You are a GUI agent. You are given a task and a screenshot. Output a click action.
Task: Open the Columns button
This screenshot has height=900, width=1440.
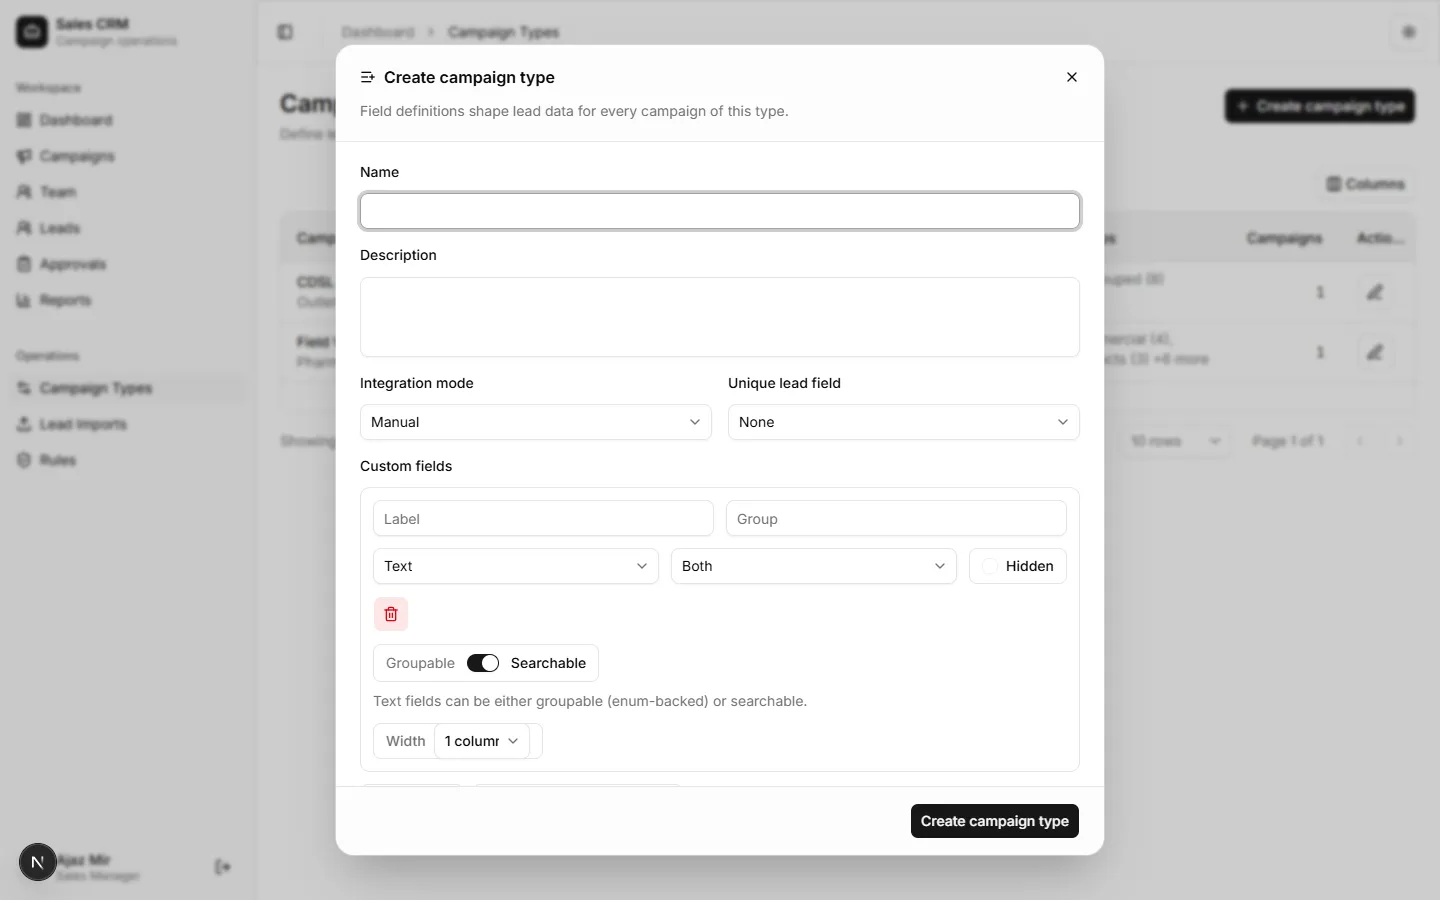[x=1365, y=184]
